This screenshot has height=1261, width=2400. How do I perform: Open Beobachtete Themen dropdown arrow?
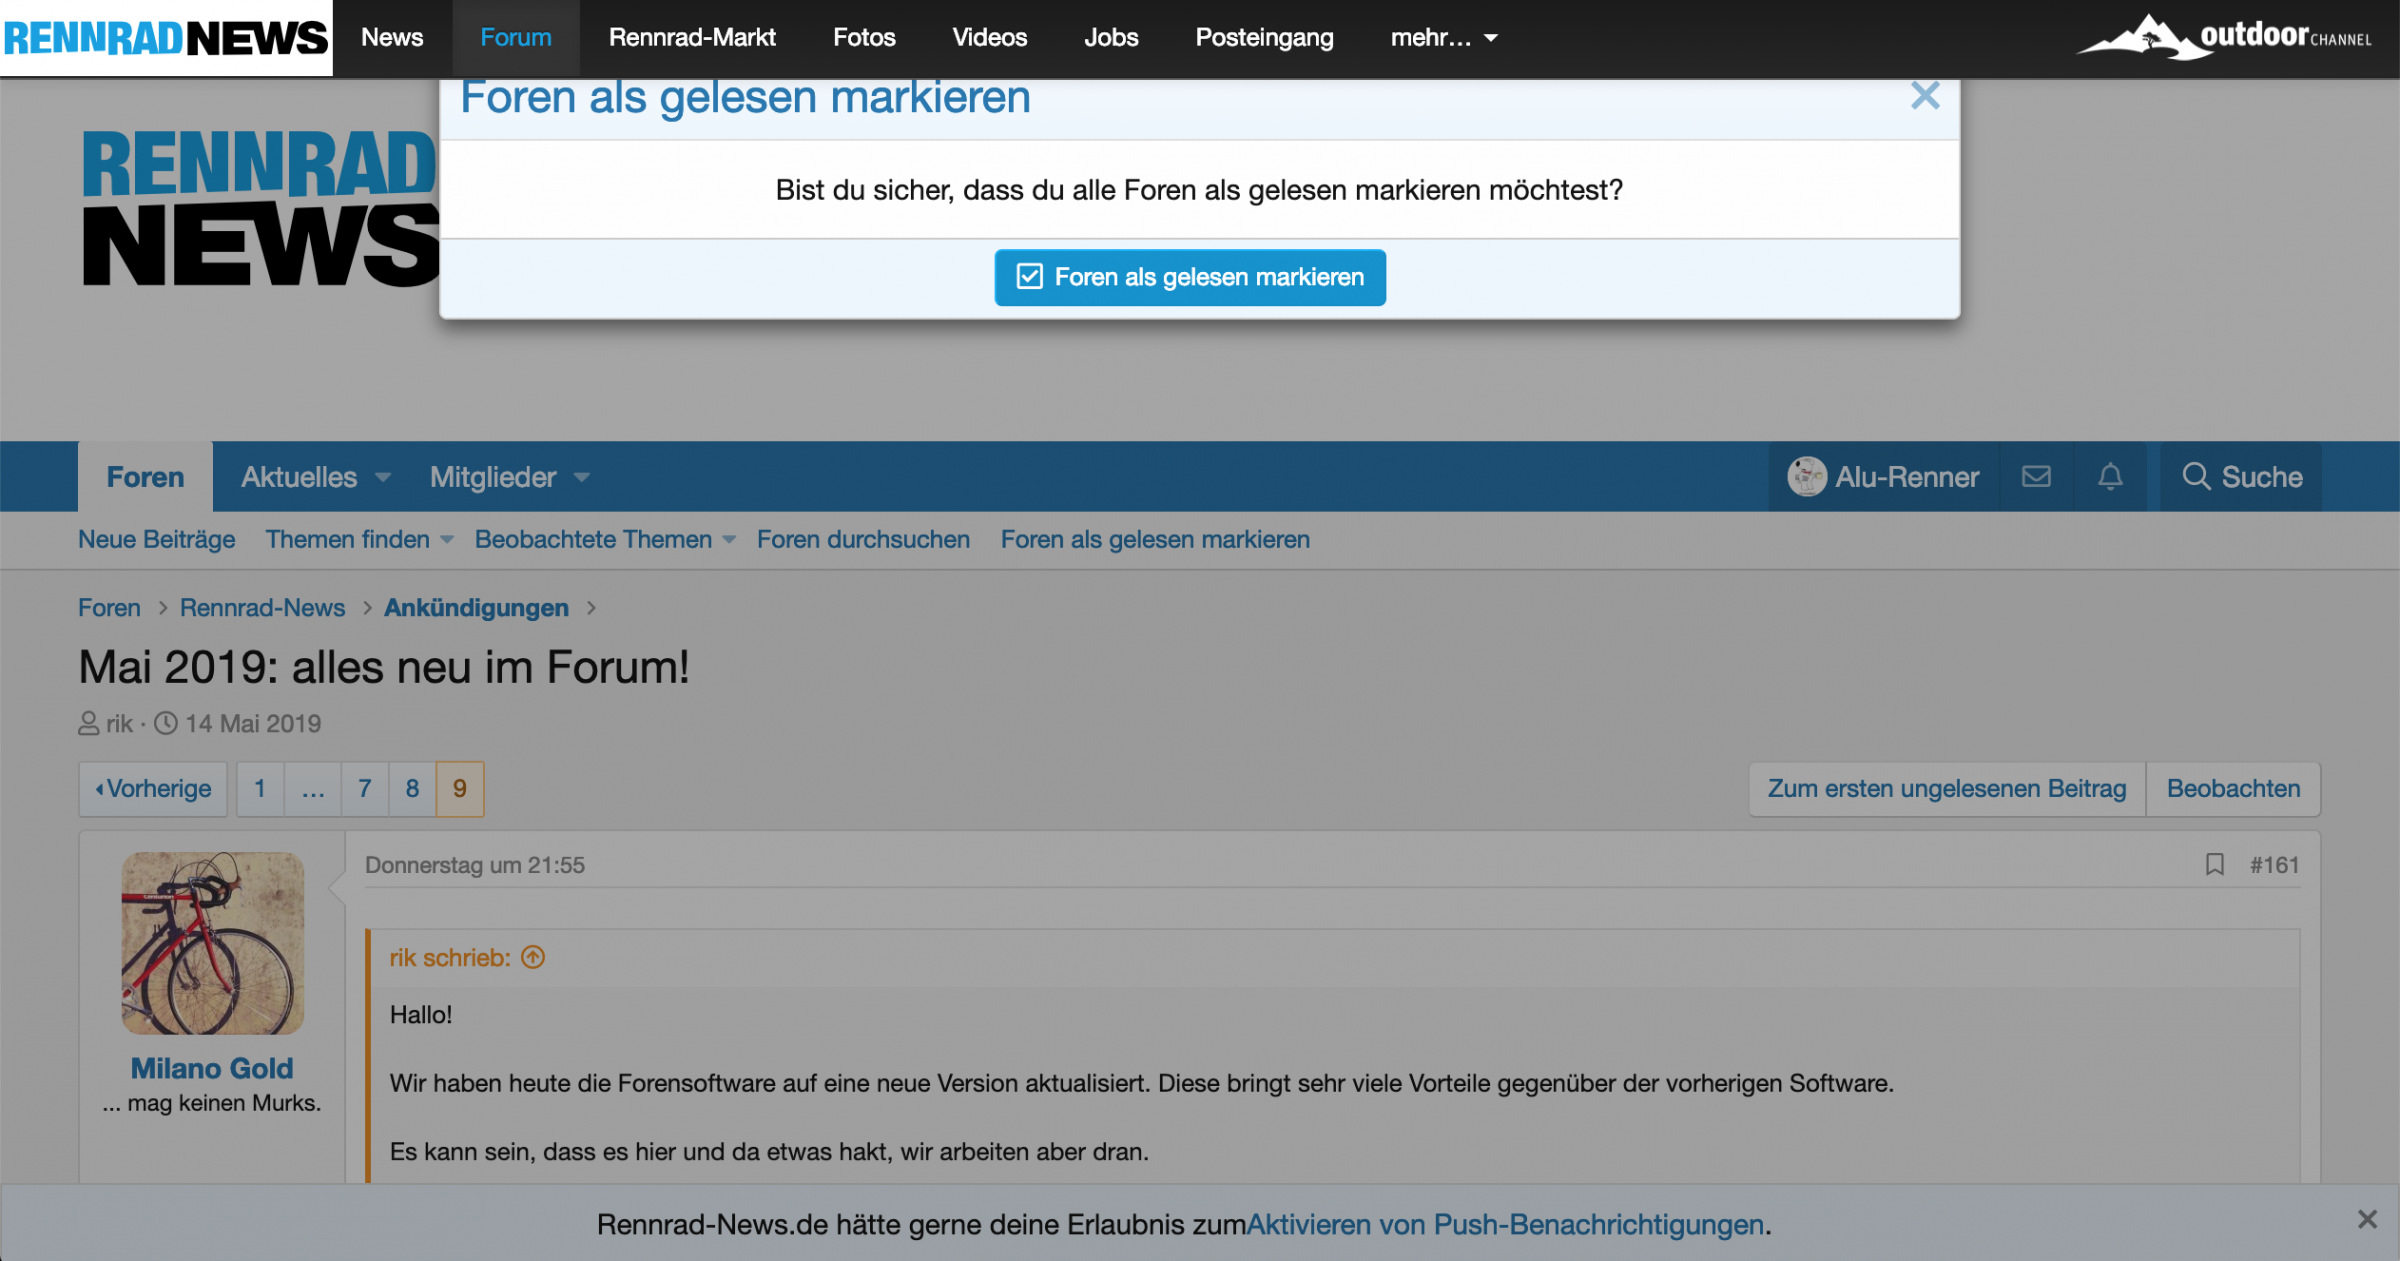coord(730,540)
